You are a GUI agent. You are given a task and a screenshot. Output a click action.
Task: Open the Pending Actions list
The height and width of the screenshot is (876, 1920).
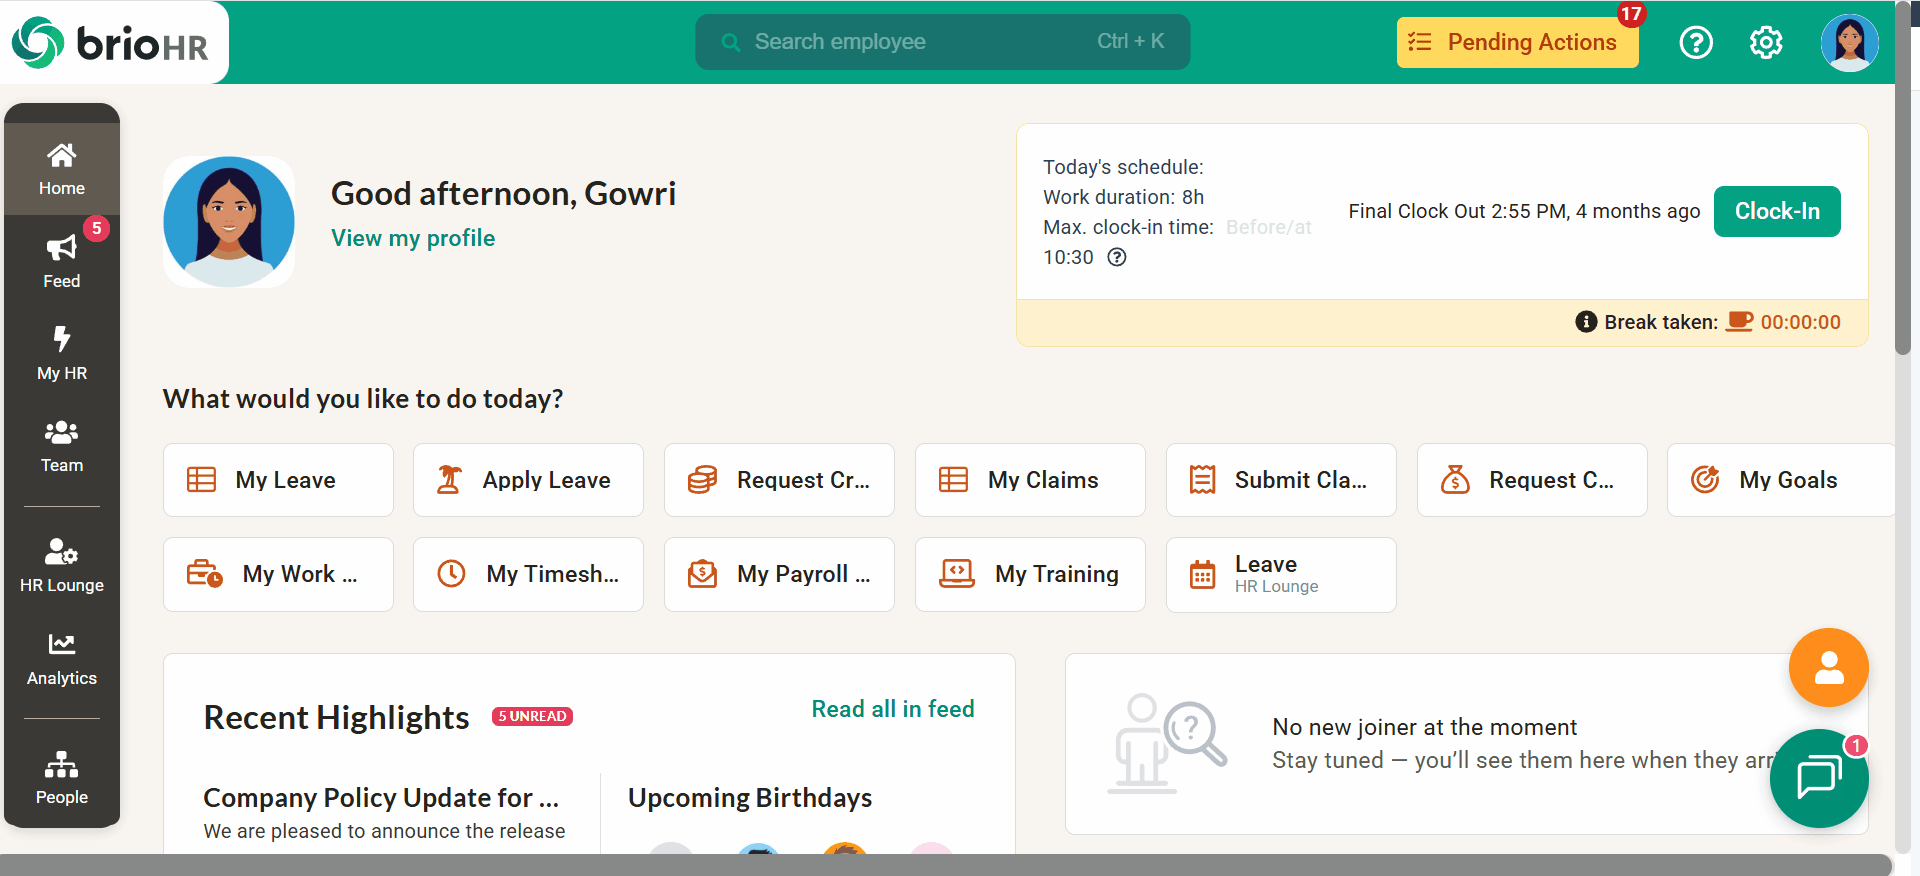tap(1516, 42)
